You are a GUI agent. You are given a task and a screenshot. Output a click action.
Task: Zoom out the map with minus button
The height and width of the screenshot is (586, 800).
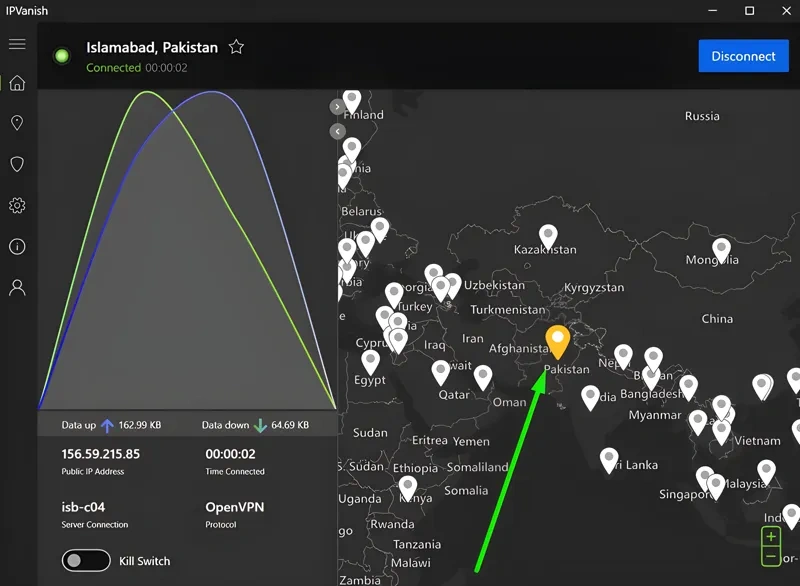point(771,556)
